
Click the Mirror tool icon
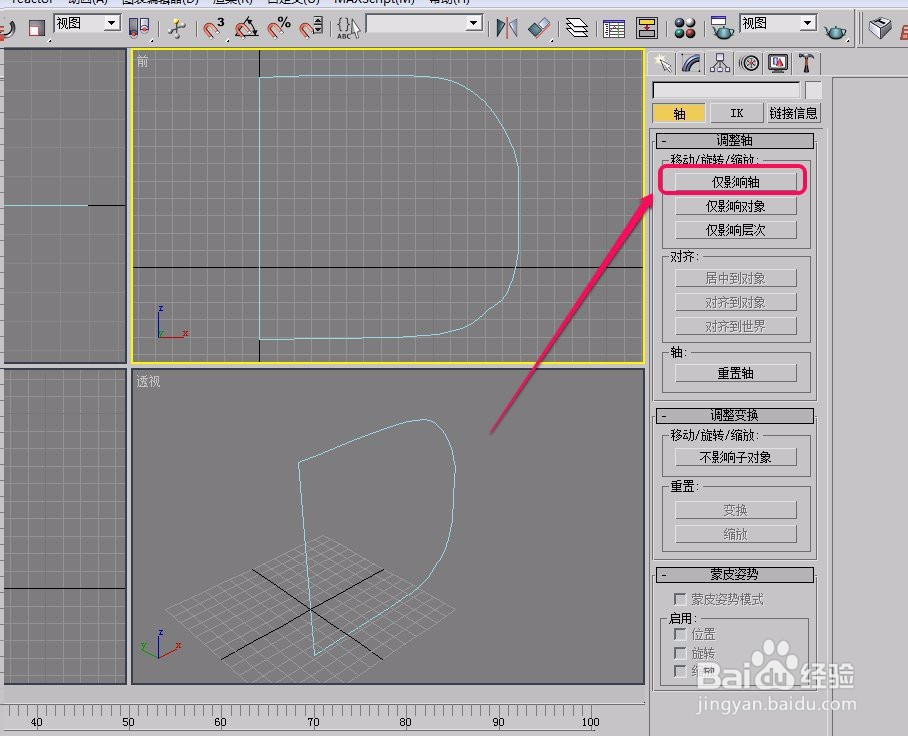507,27
